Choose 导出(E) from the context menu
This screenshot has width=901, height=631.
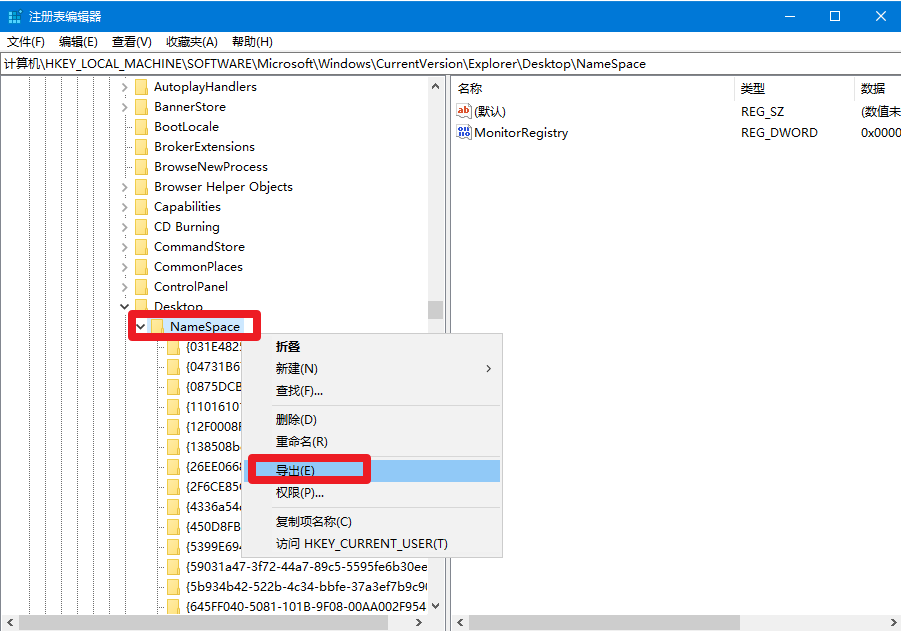(296, 471)
